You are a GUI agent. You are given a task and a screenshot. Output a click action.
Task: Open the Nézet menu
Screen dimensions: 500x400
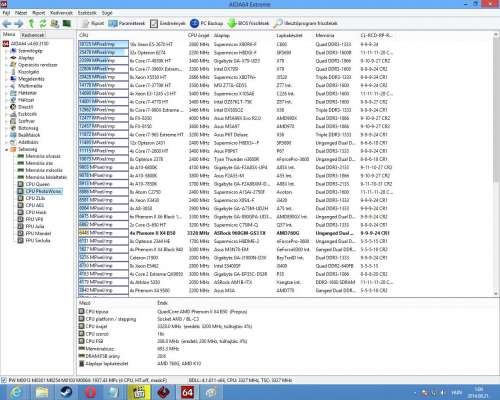[21, 13]
